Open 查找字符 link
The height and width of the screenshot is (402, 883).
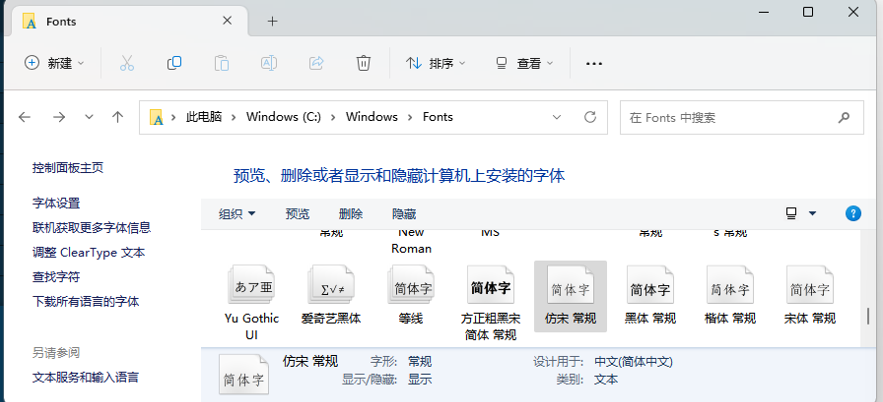click(x=56, y=277)
